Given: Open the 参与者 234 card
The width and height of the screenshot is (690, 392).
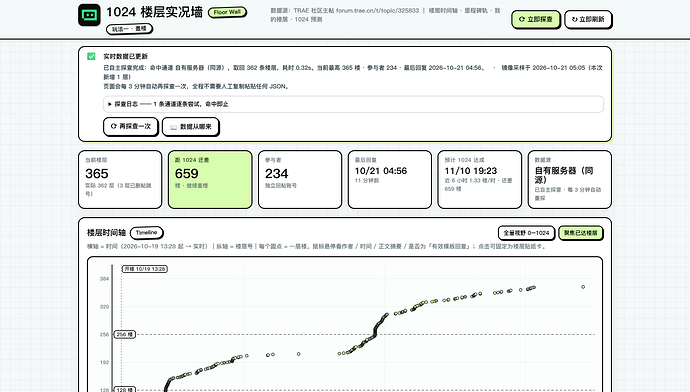Looking at the screenshot, I should tap(300, 179).
